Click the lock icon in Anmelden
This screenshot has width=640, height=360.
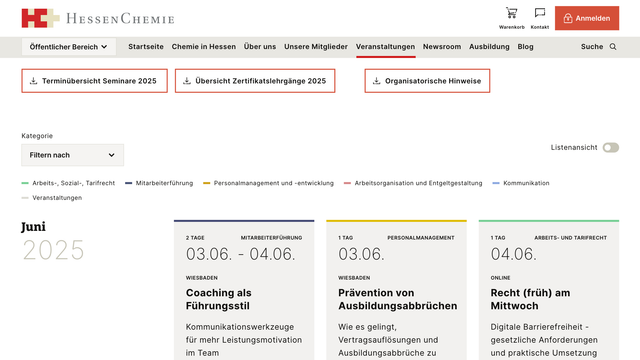568,18
